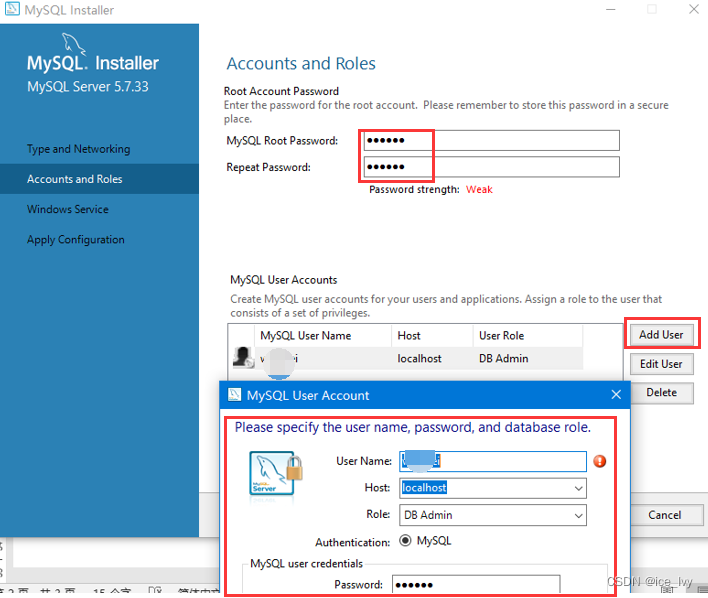Click the Edit User button
The height and width of the screenshot is (598, 708).
point(661,364)
